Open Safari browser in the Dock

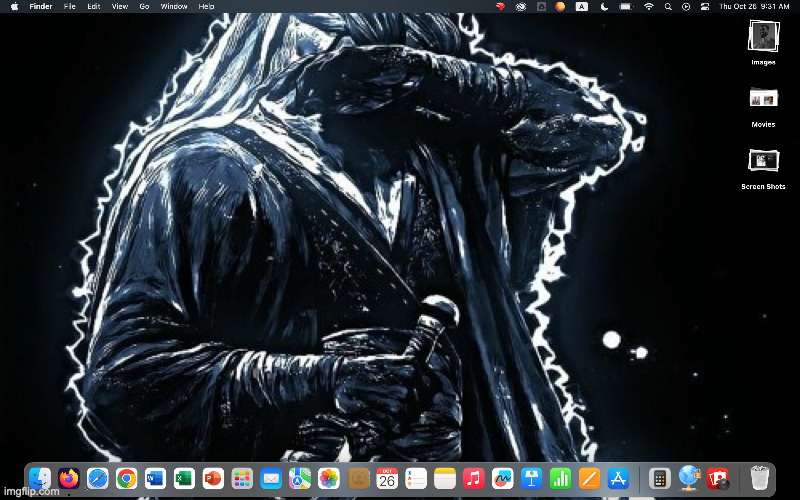[97, 479]
